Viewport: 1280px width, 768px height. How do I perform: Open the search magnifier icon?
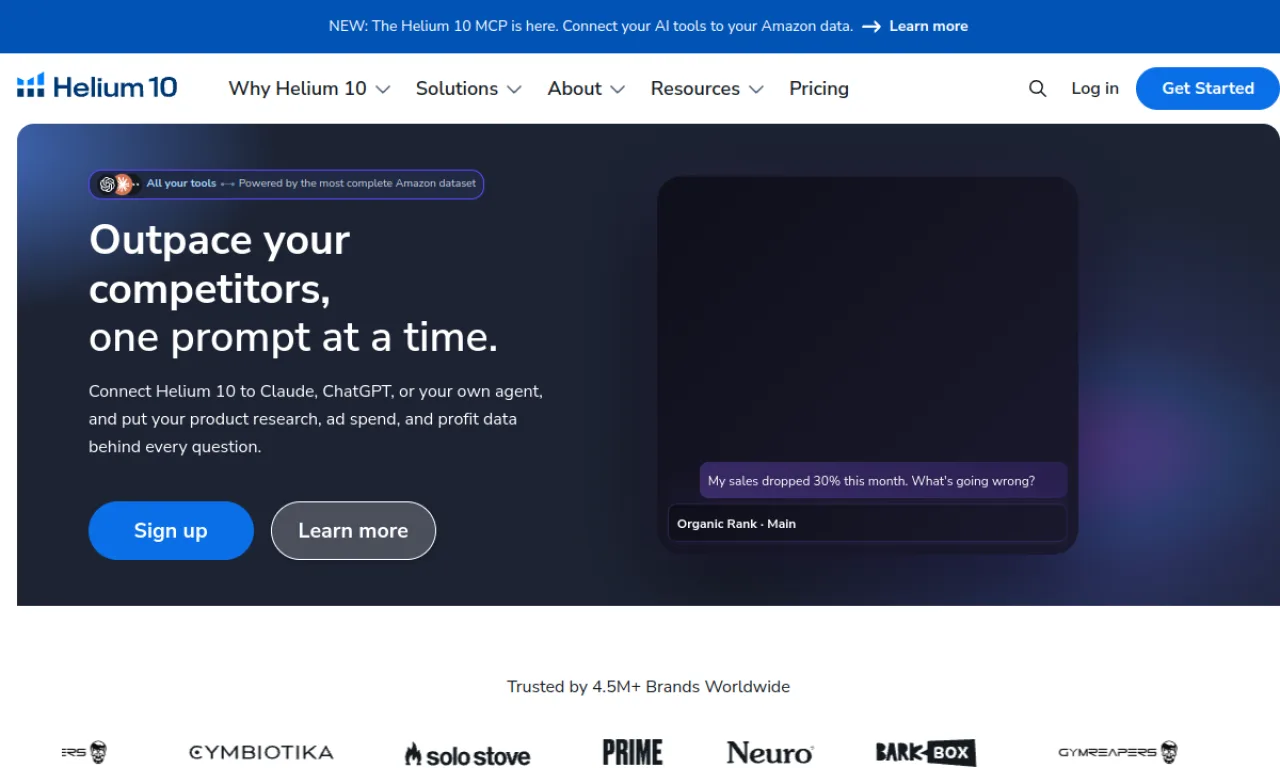(1038, 88)
